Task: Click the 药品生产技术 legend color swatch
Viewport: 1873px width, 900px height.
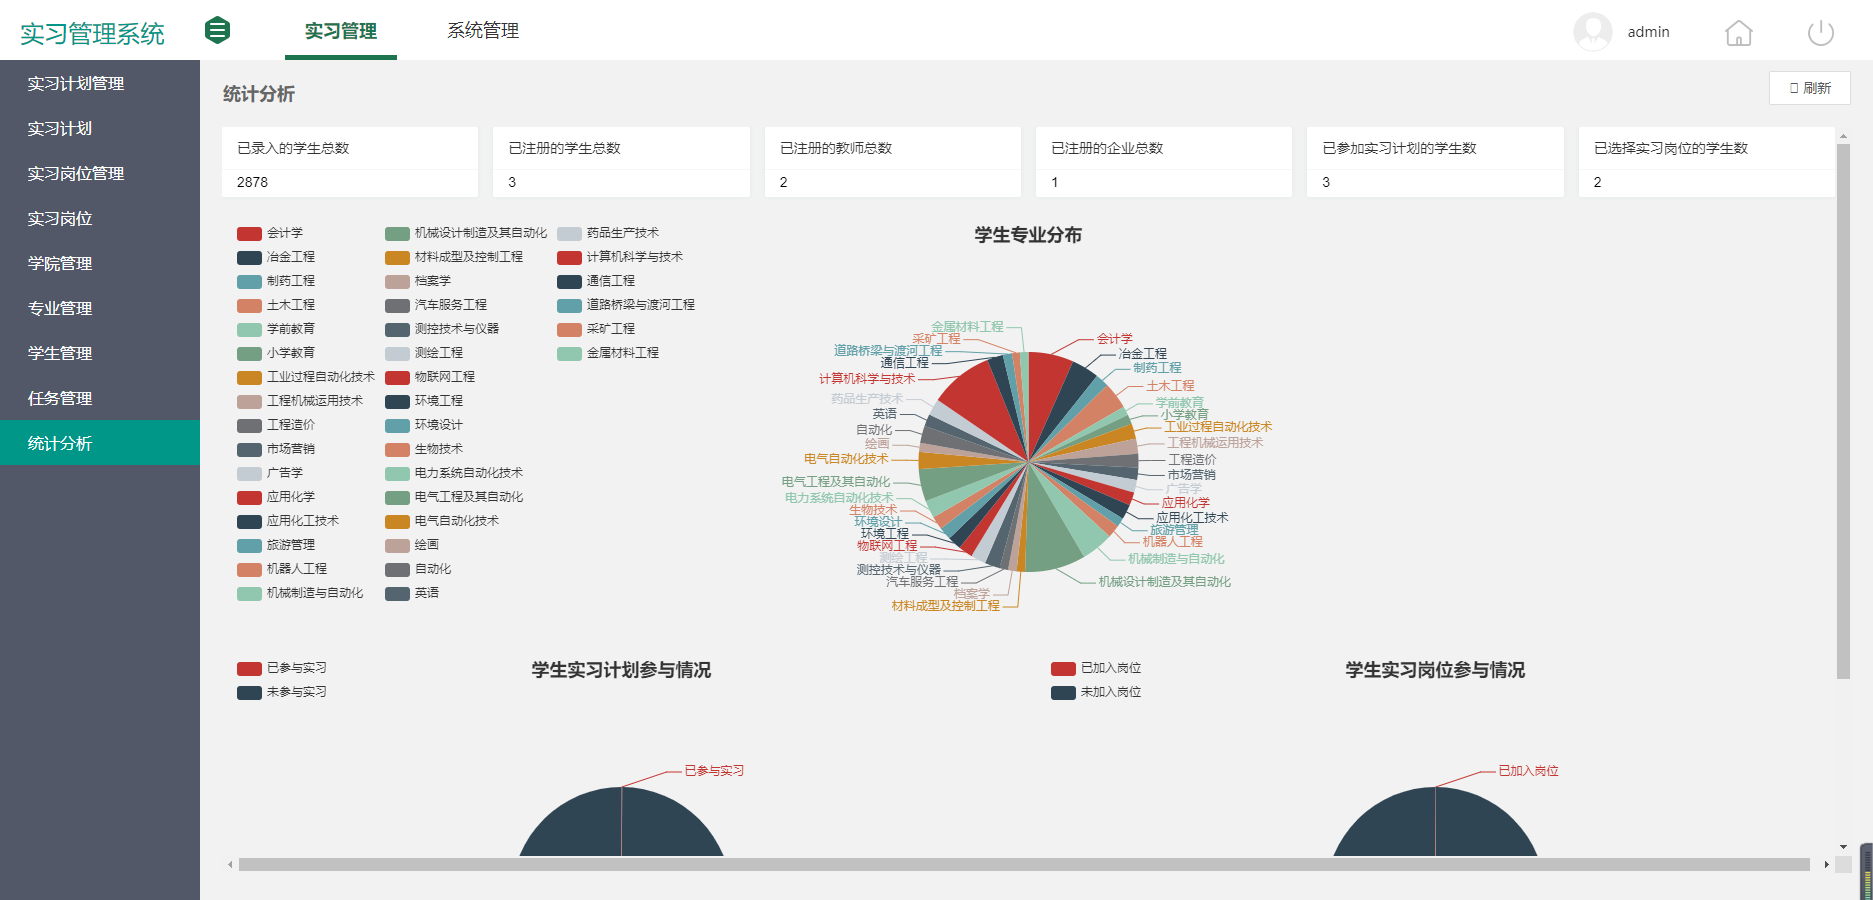Action: point(569,234)
